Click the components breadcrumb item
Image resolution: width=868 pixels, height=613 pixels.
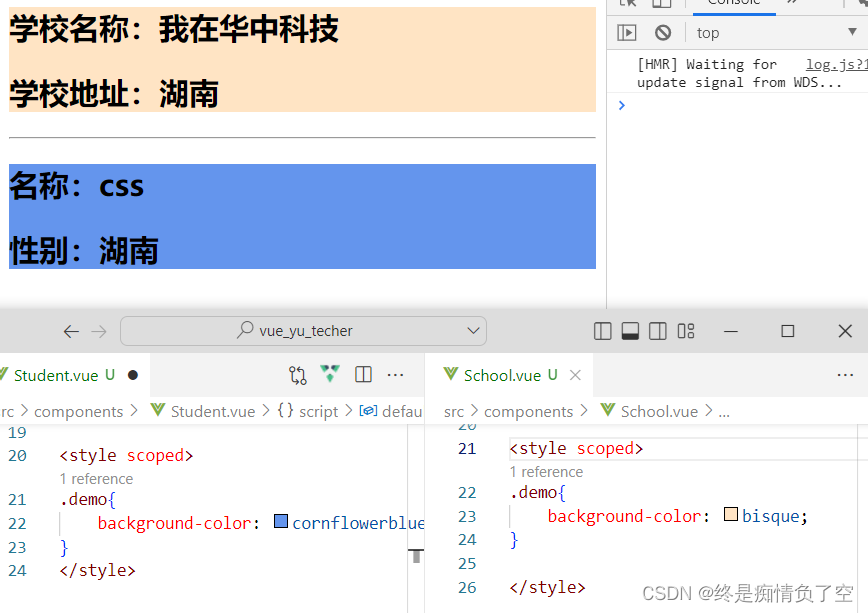coord(82,410)
